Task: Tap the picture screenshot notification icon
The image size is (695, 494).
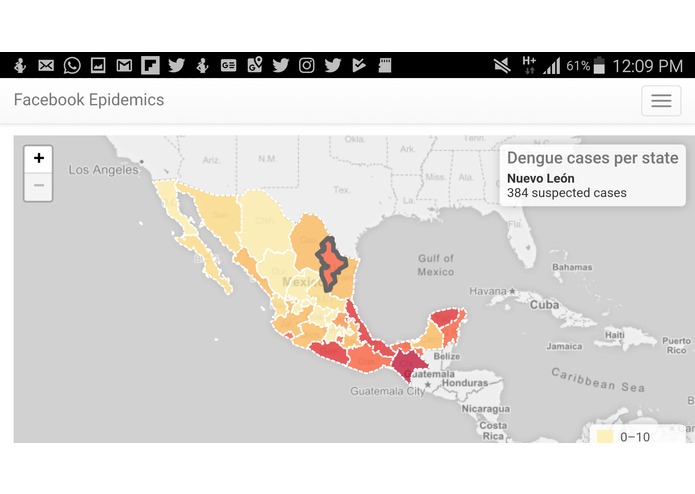Action: 98,66
